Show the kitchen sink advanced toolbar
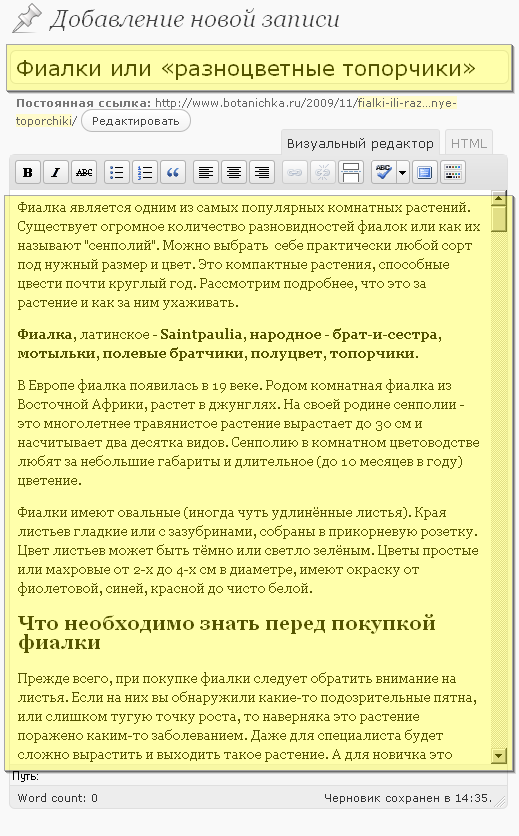 [453, 172]
